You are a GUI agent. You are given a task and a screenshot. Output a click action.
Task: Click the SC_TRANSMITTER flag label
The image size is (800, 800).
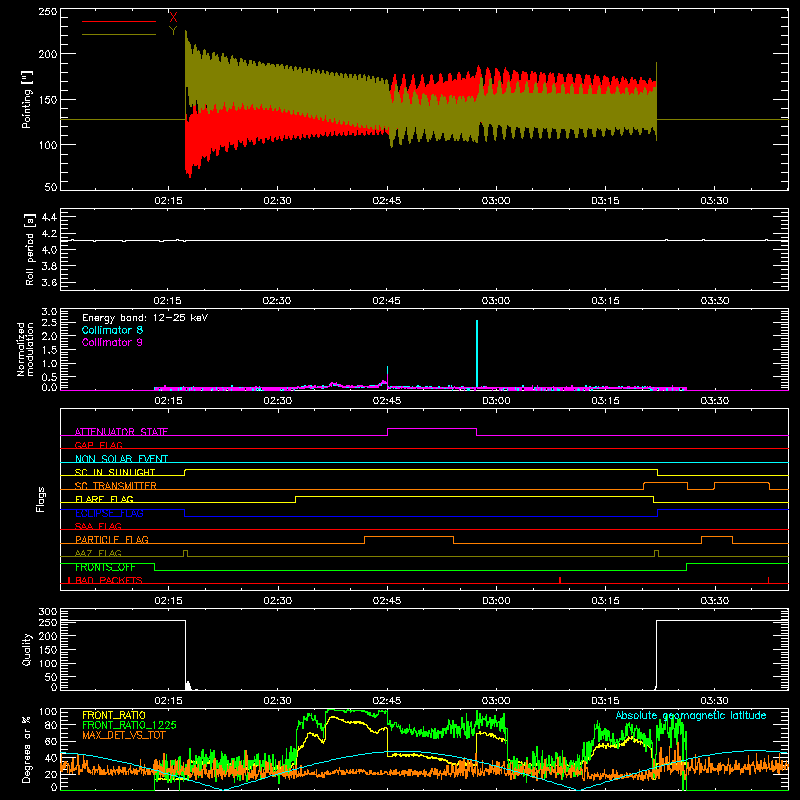tap(116, 486)
